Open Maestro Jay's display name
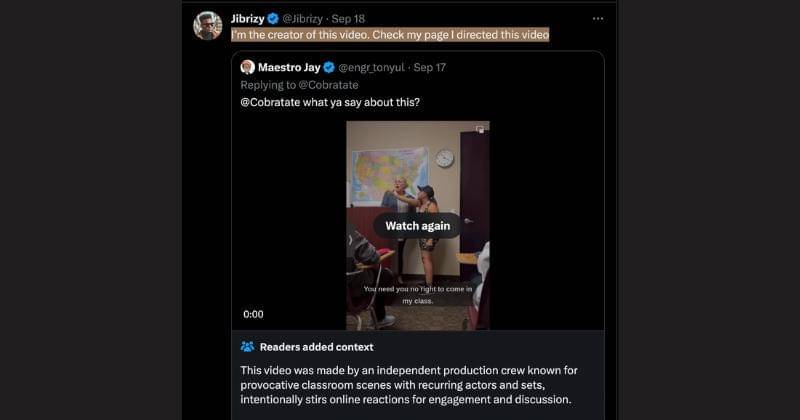The width and height of the screenshot is (800, 420). tap(287, 67)
